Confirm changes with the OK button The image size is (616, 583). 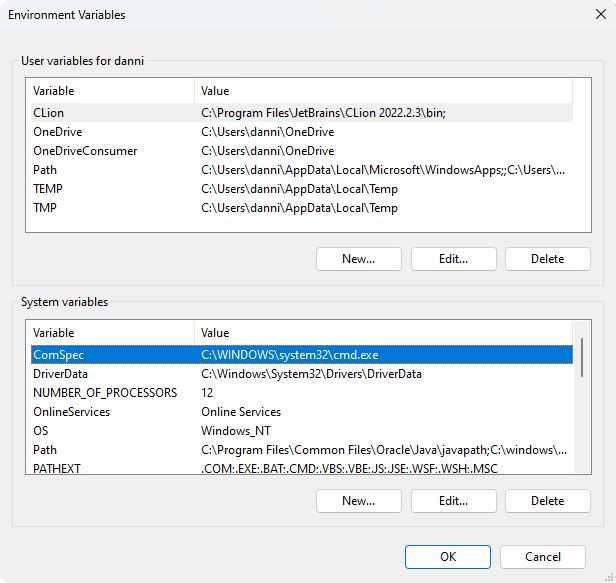point(448,557)
